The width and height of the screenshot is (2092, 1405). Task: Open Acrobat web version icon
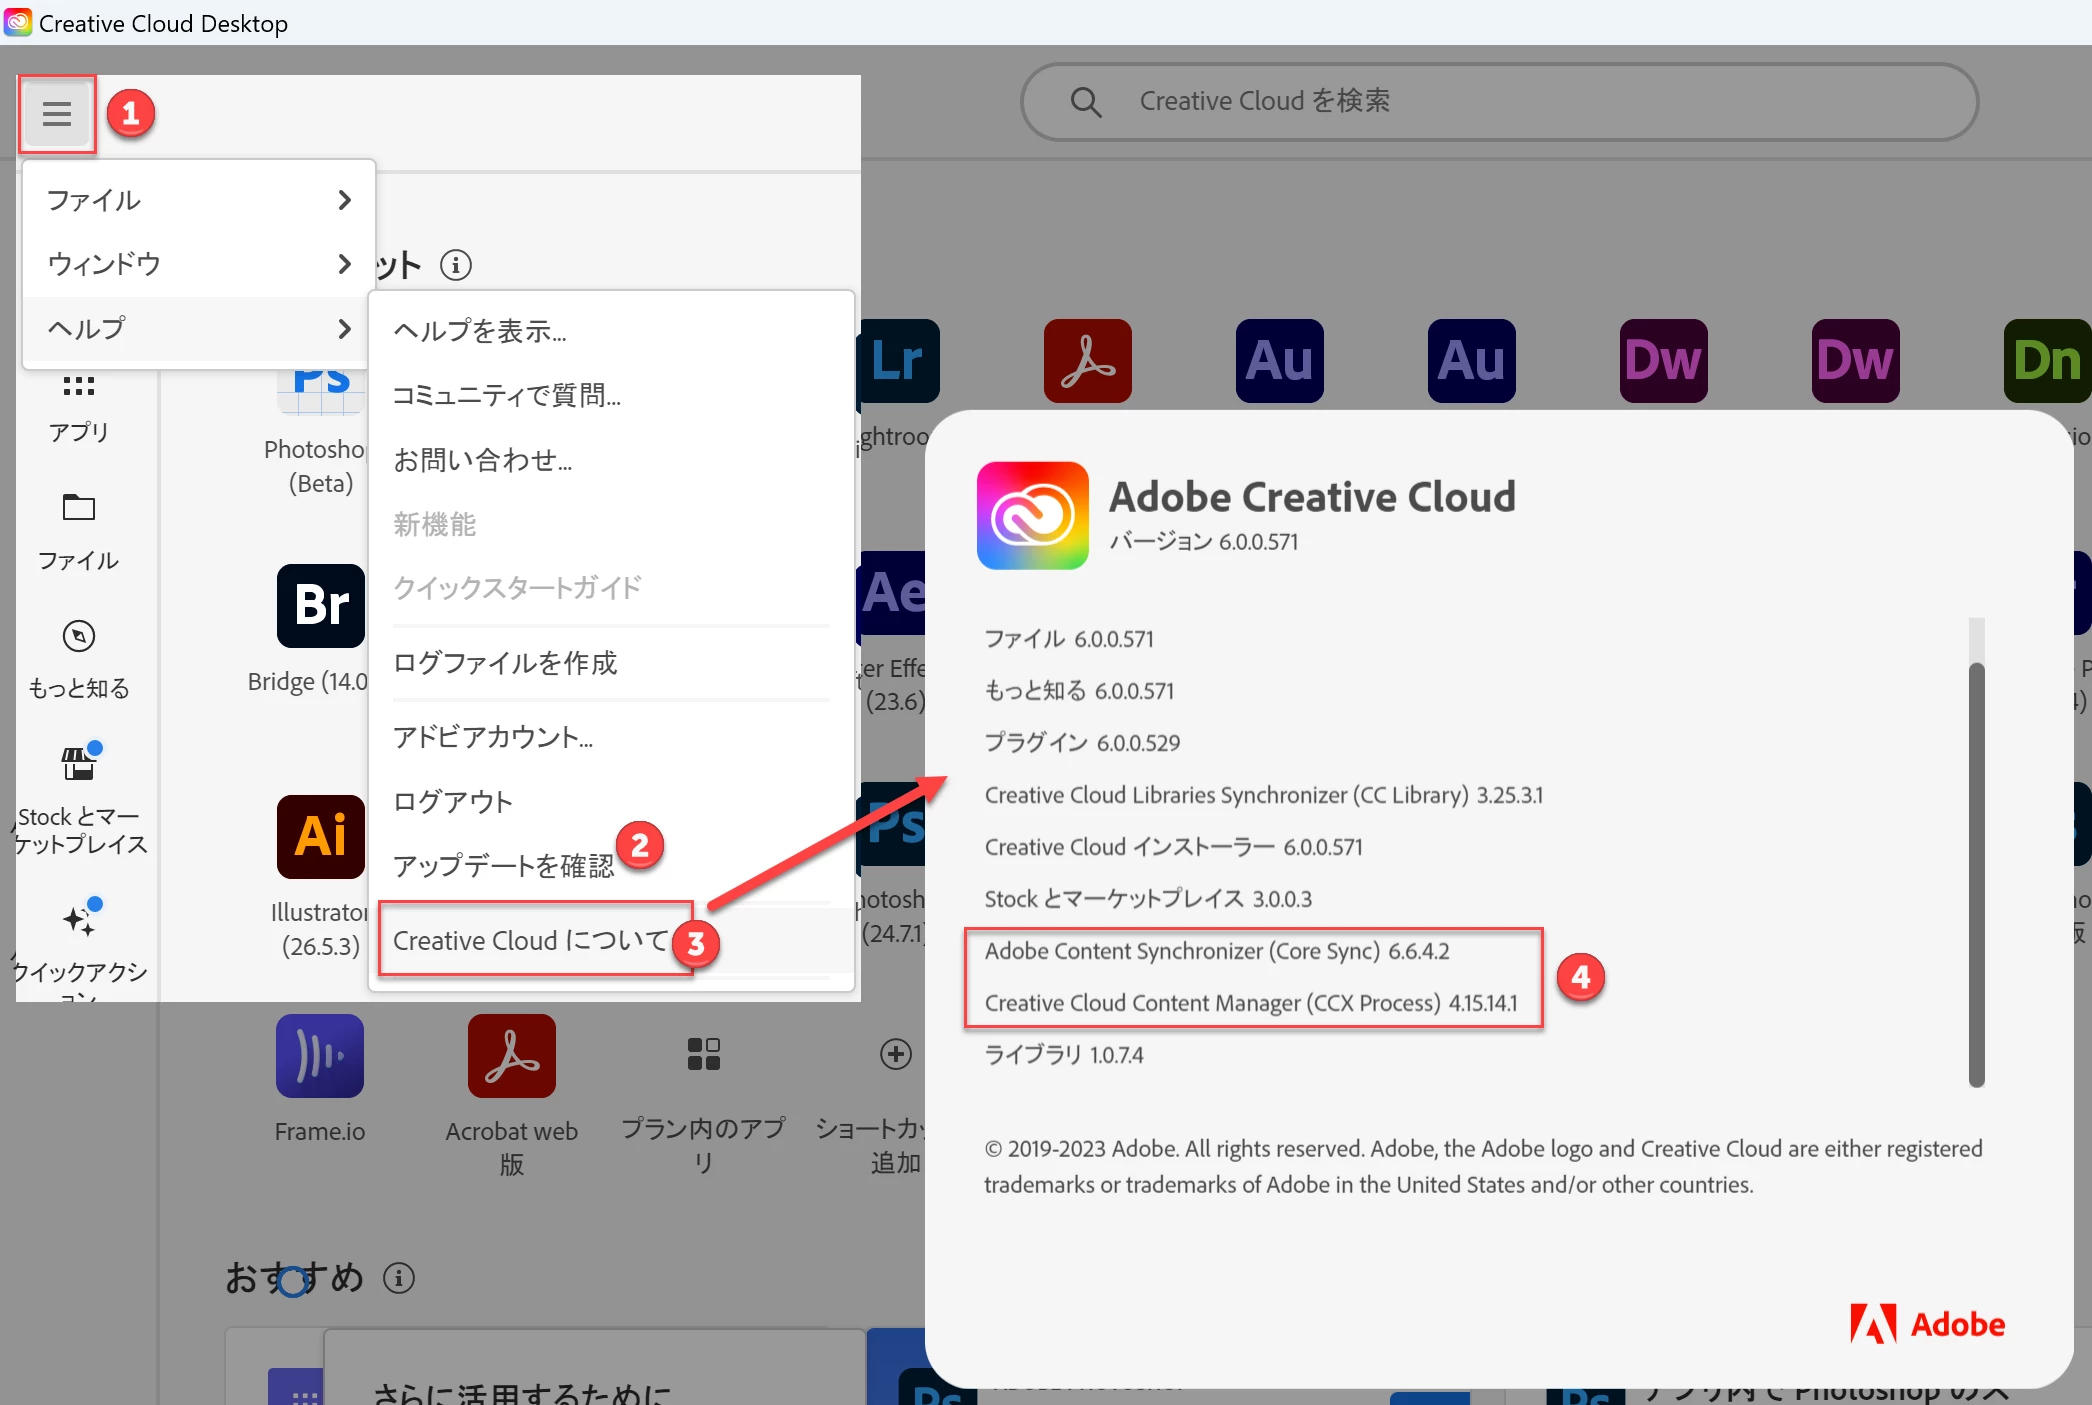click(x=512, y=1056)
